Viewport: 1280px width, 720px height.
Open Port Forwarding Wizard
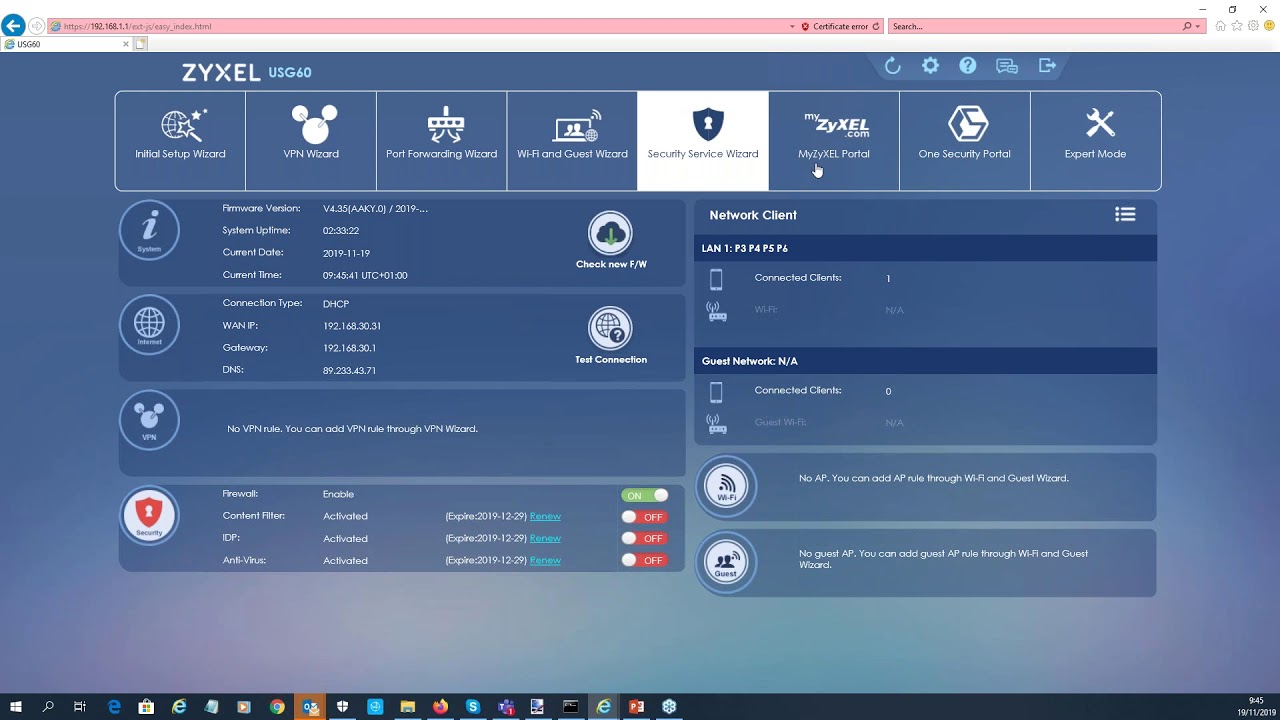[x=441, y=141]
